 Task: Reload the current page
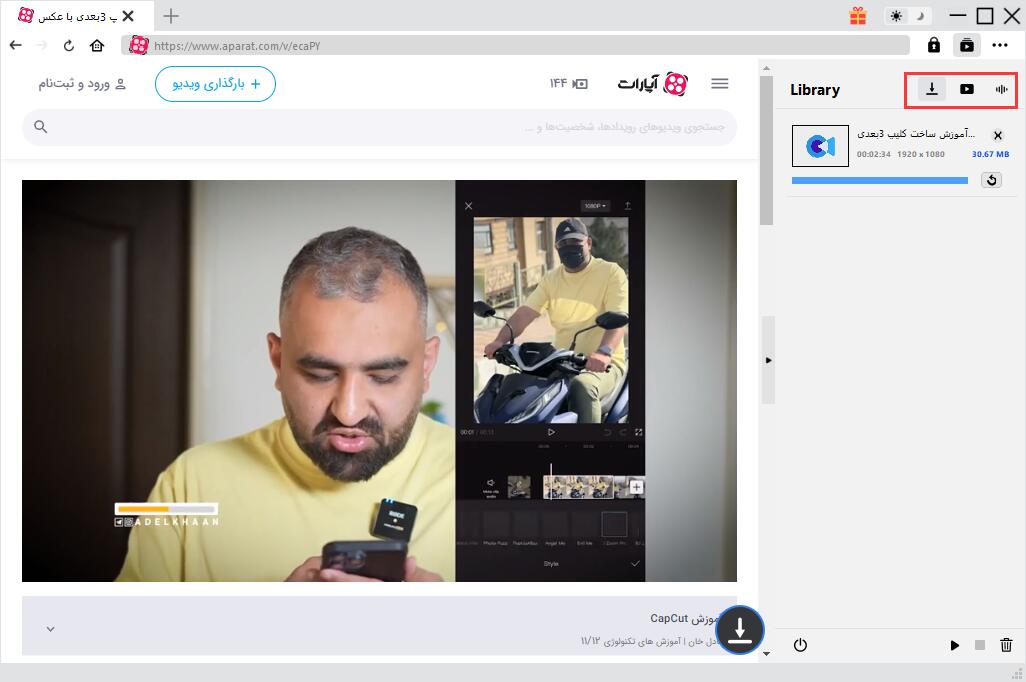click(69, 45)
